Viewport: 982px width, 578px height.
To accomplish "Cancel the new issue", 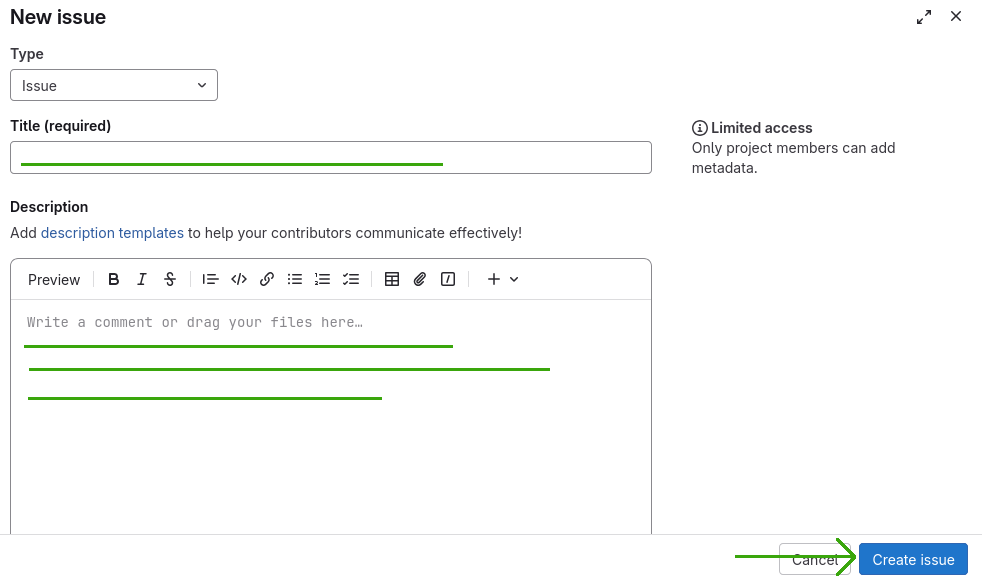I will click(814, 560).
